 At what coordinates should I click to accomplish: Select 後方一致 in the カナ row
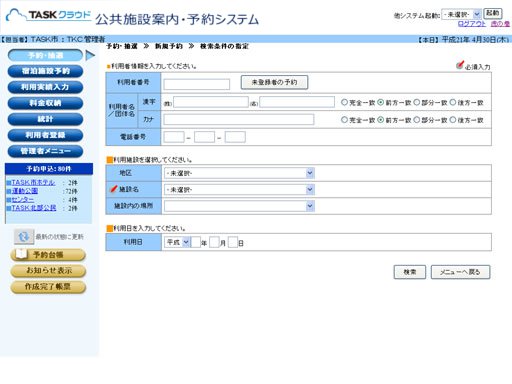point(453,119)
